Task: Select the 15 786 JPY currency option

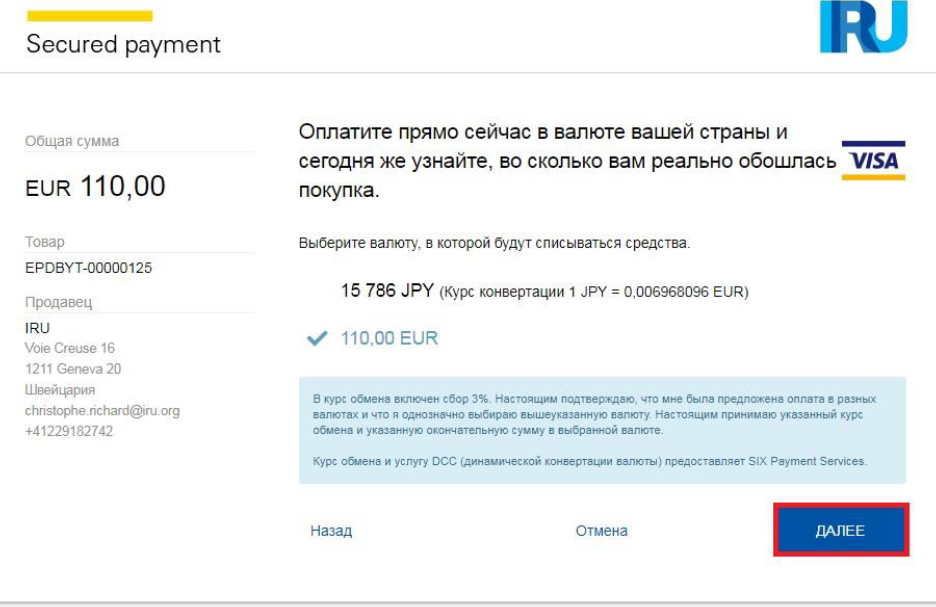Action: pos(387,291)
